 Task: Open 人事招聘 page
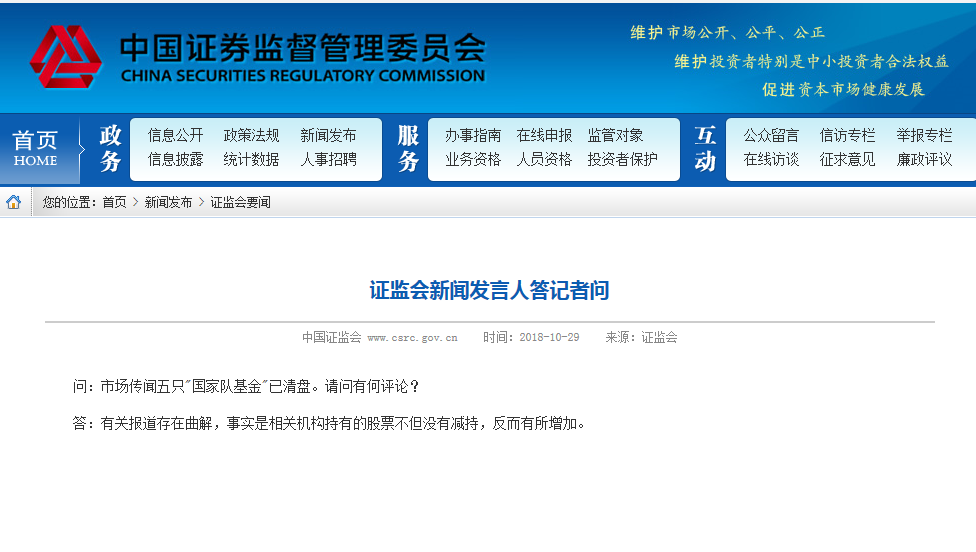328,159
